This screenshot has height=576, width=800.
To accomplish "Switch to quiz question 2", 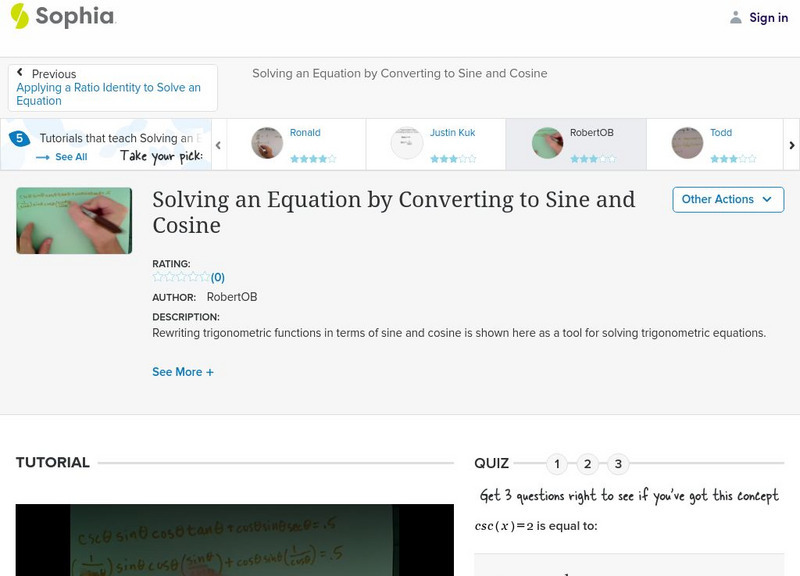I will (587, 463).
